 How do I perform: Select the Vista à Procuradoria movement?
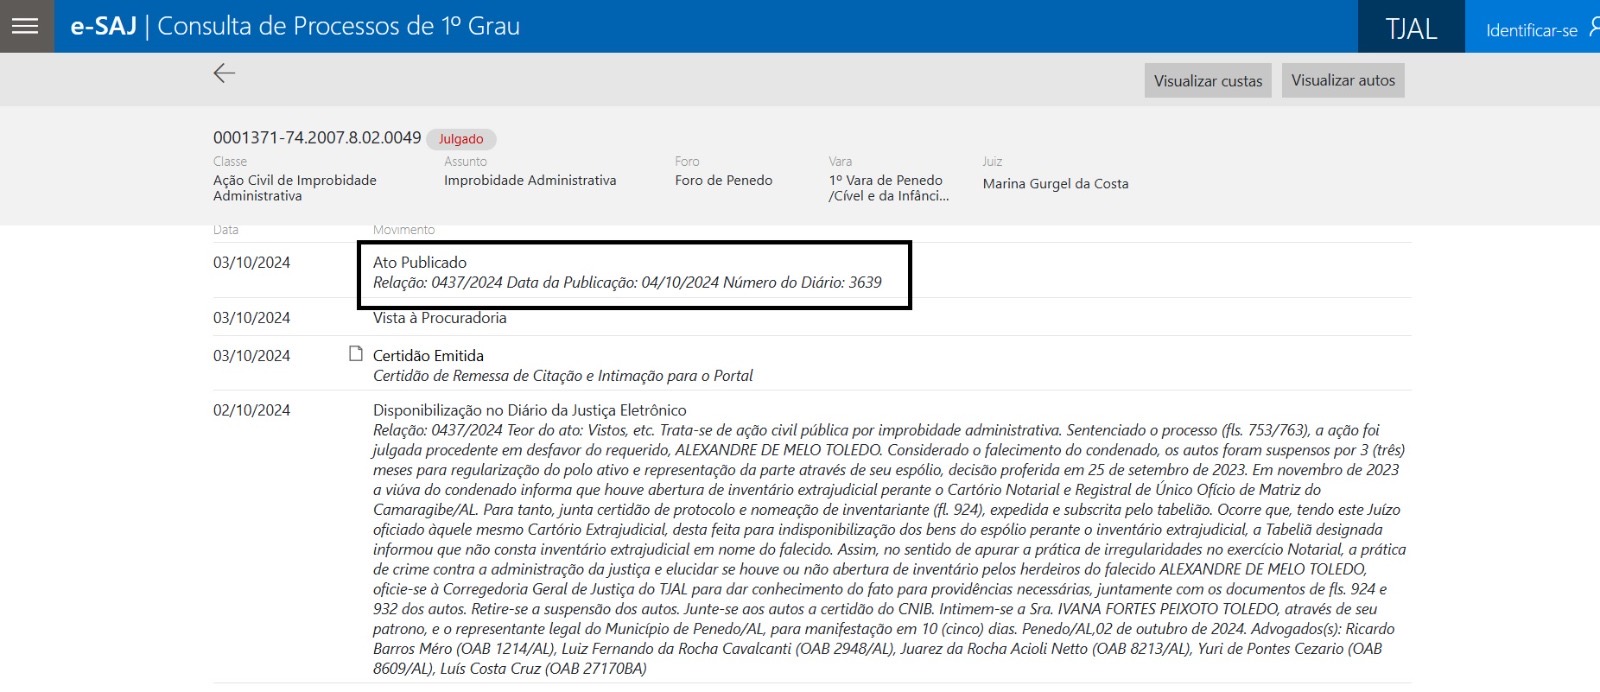tap(439, 318)
